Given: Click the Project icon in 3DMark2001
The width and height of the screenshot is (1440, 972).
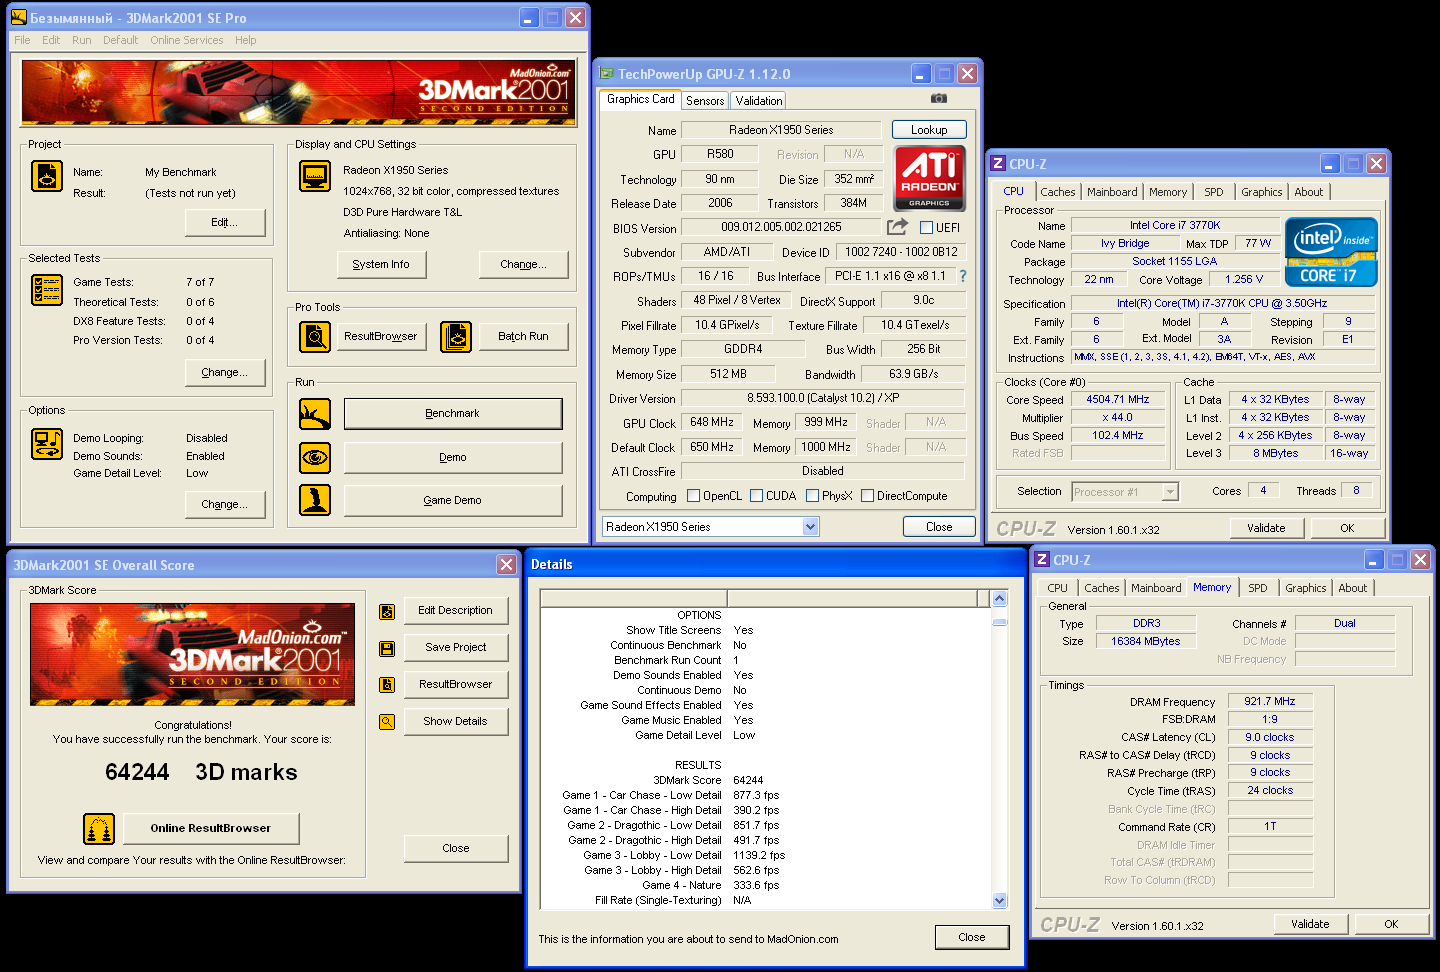Looking at the screenshot, I should [47, 176].
